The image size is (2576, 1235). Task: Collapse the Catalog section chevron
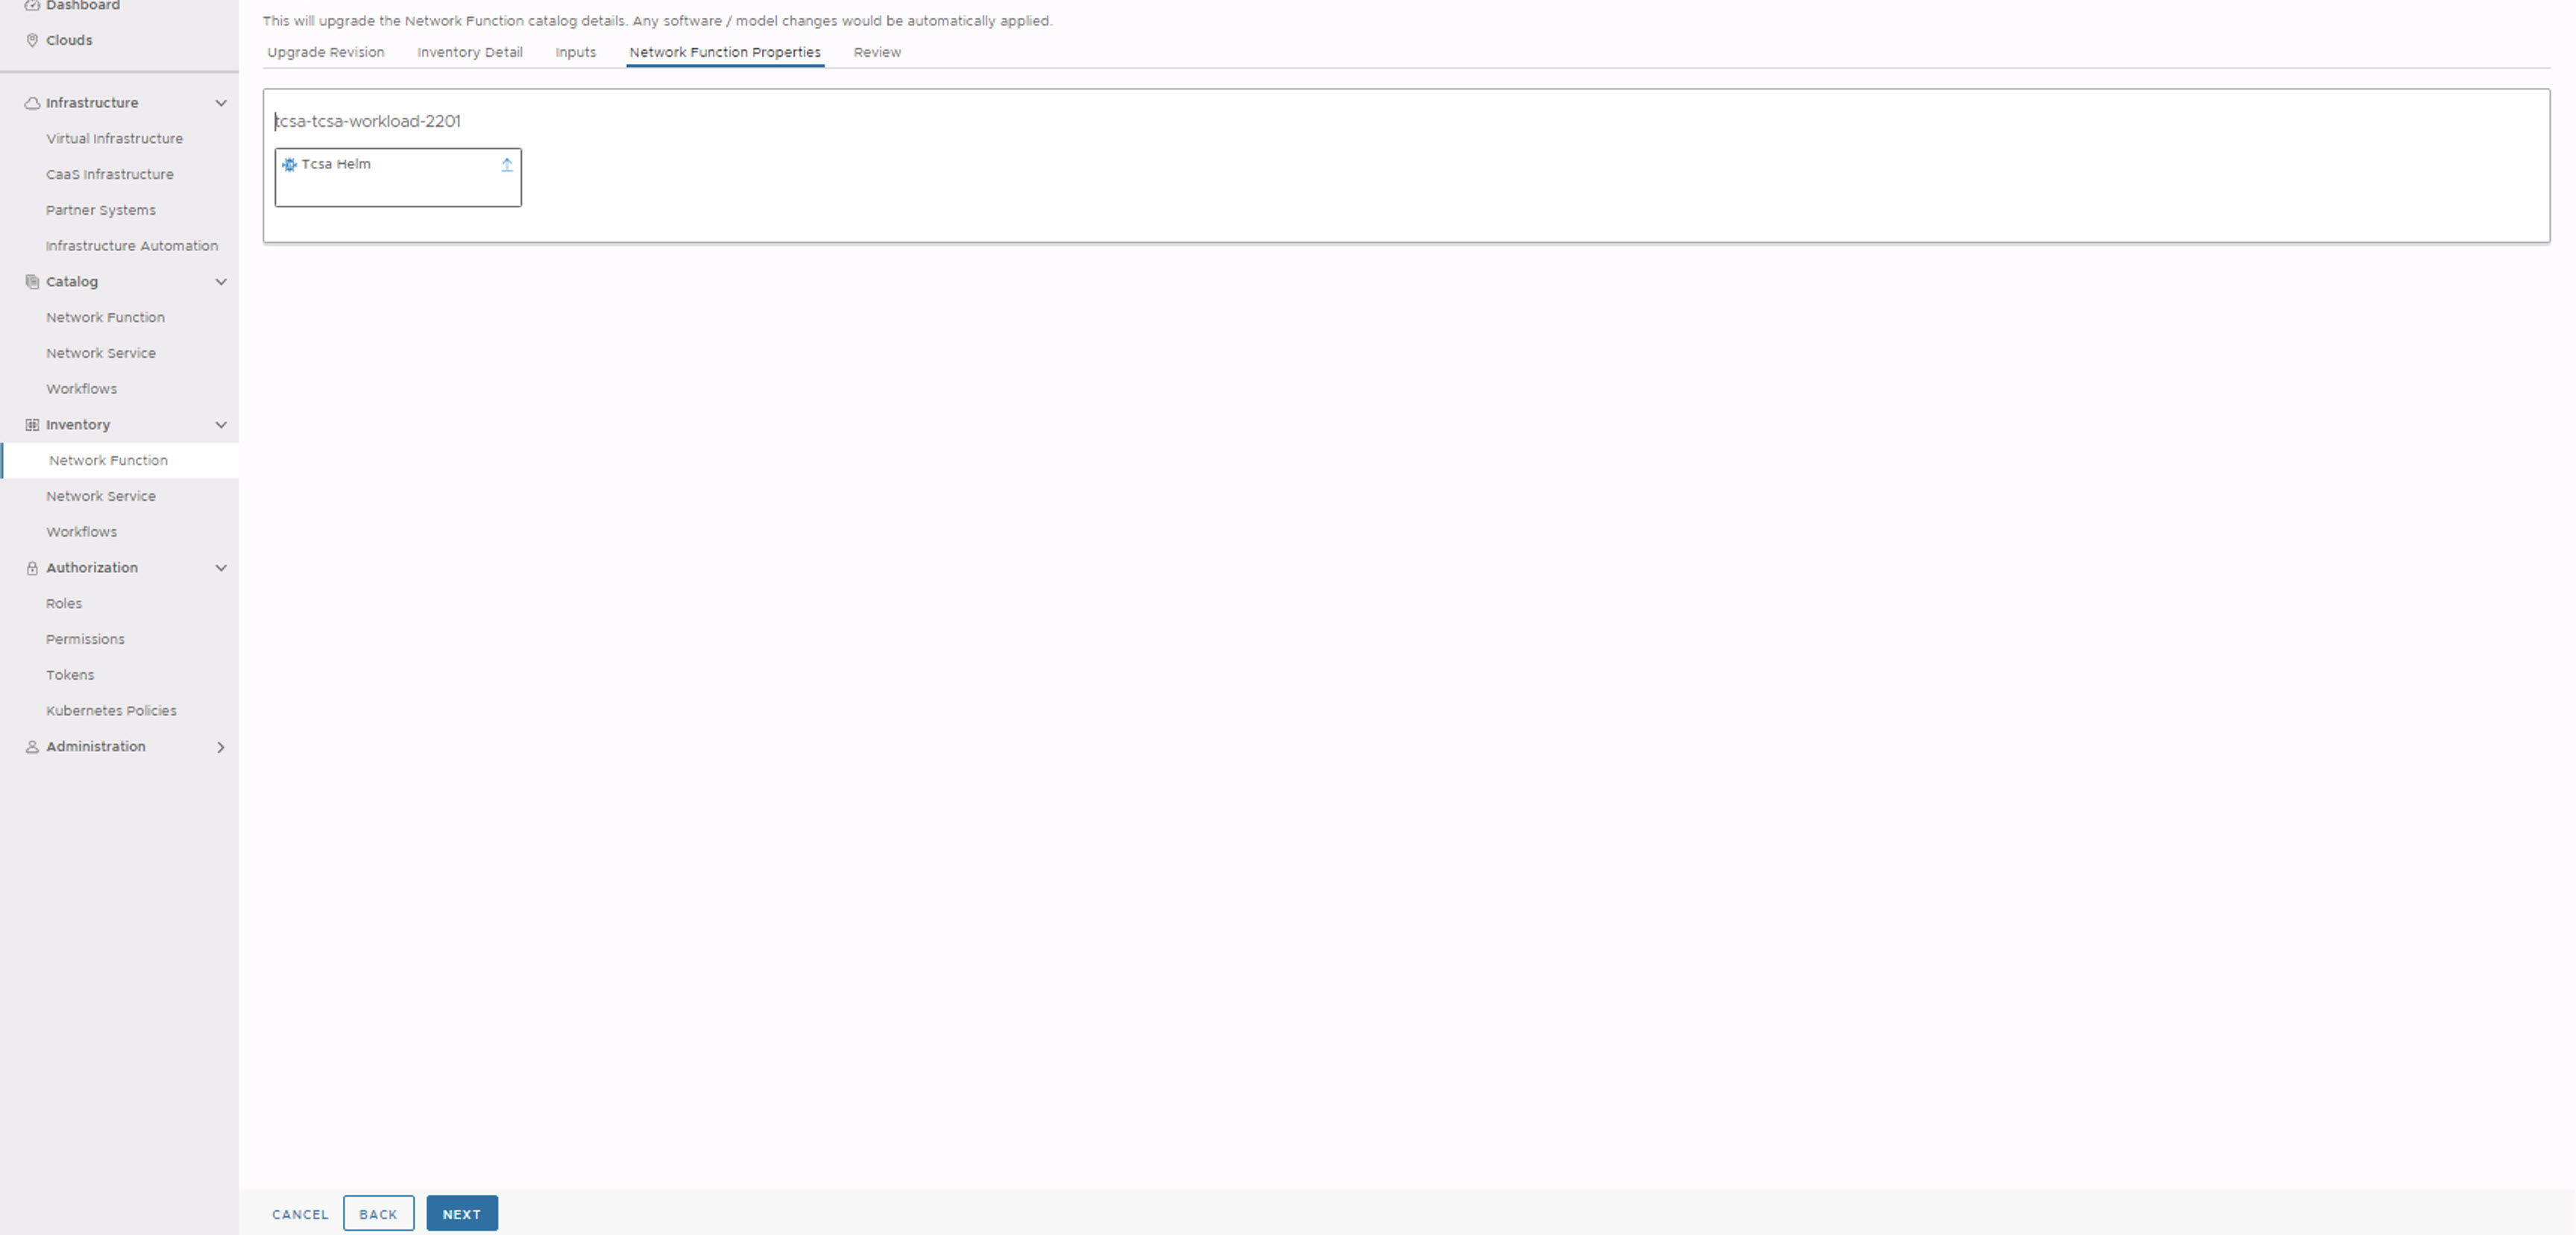click(x=221, y=282)
